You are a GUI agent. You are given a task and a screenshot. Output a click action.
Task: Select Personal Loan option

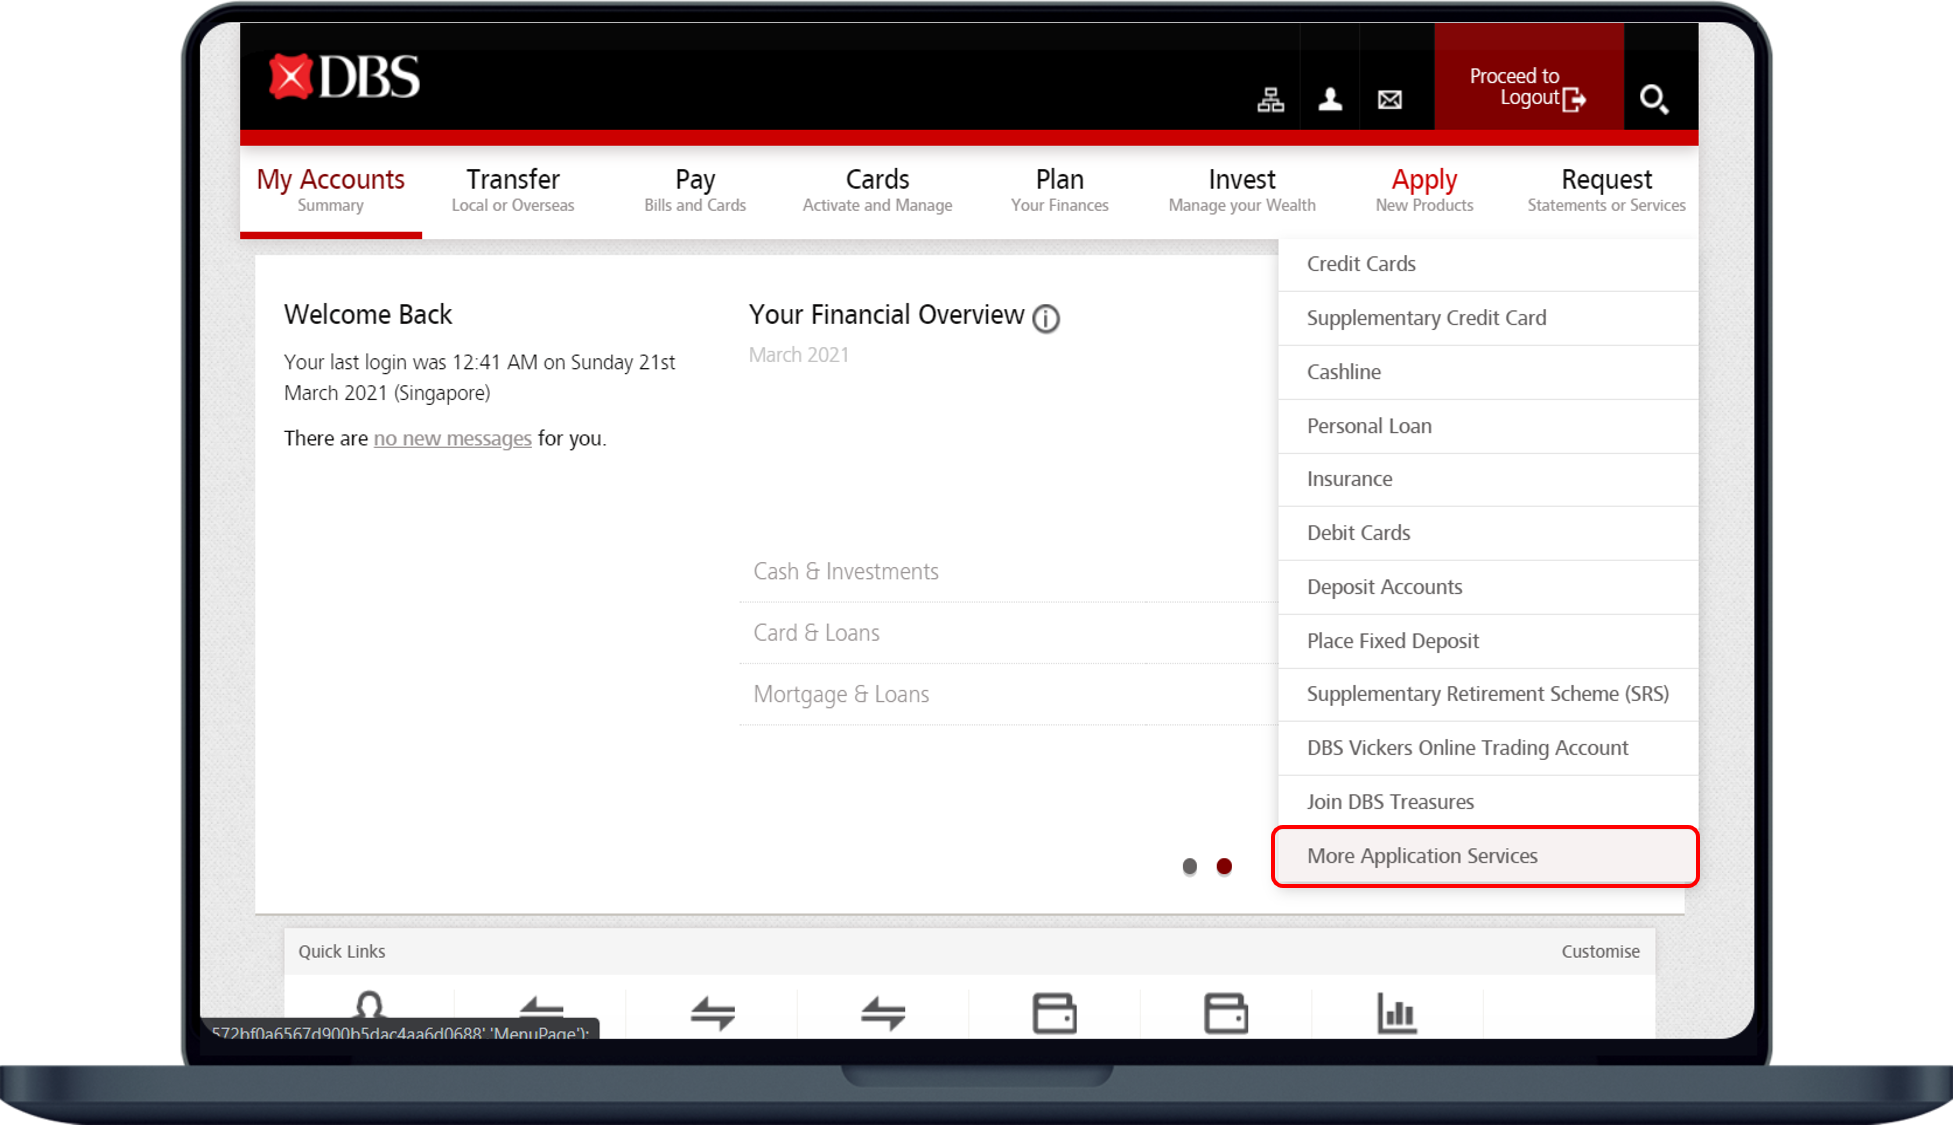1488,426
